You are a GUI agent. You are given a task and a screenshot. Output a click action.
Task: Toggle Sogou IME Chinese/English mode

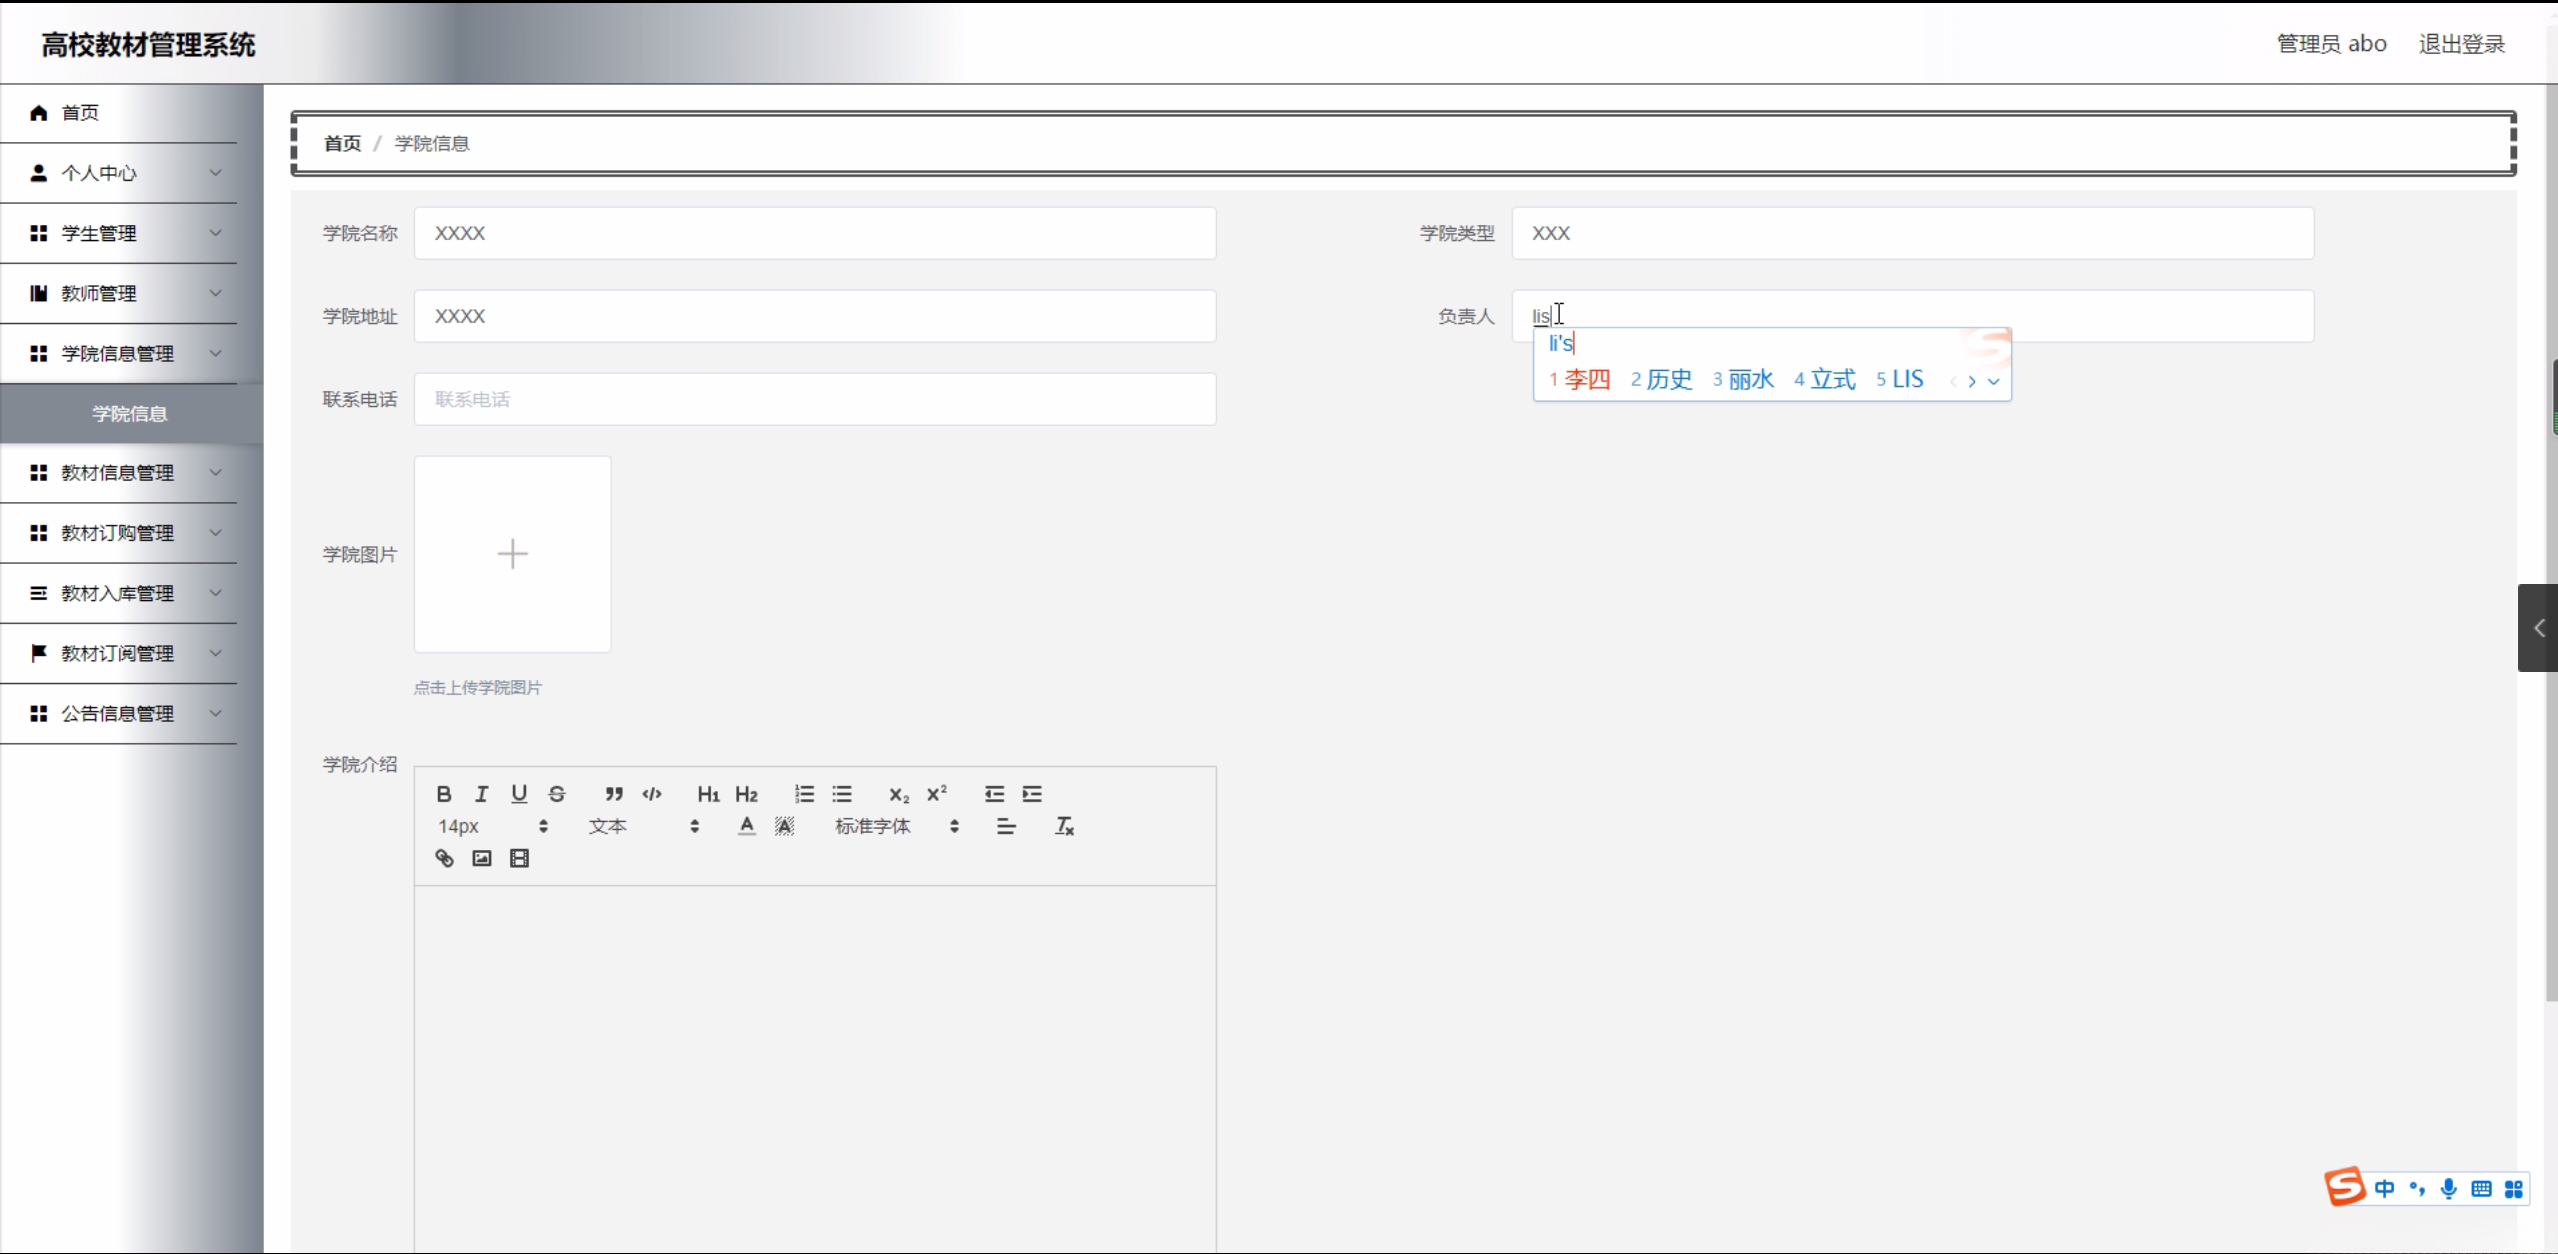pos(2384,1189)
